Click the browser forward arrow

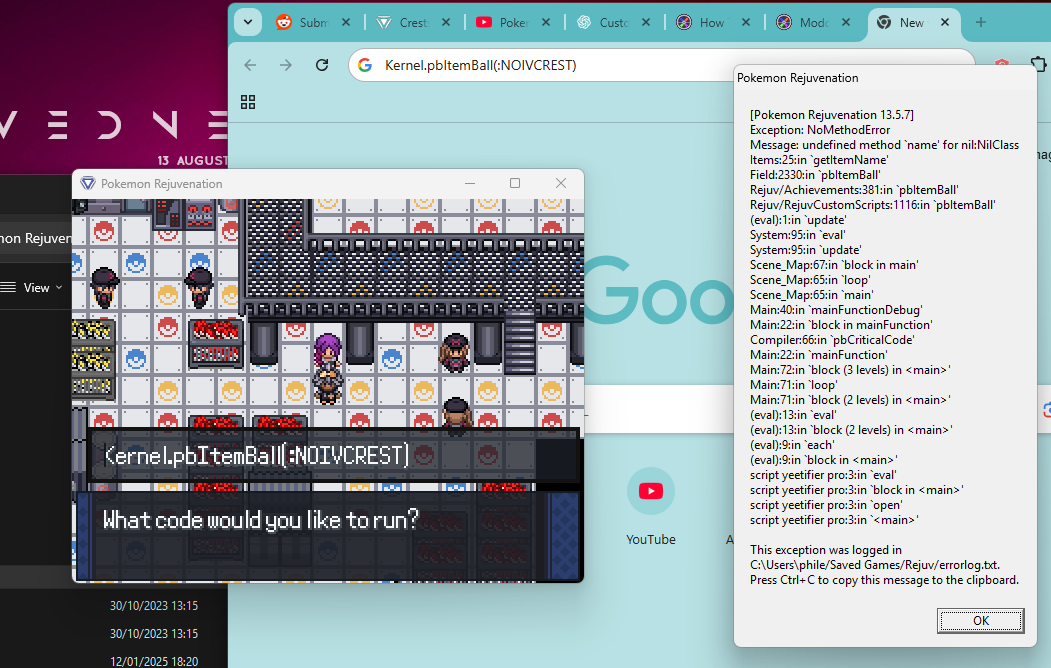pos(286,65)
